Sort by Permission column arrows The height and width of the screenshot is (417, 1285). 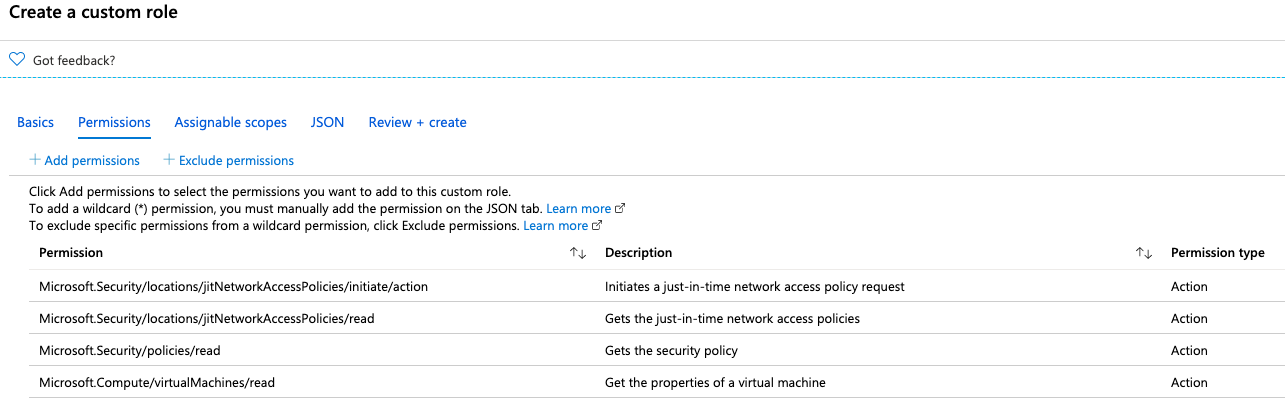point(577,253)
